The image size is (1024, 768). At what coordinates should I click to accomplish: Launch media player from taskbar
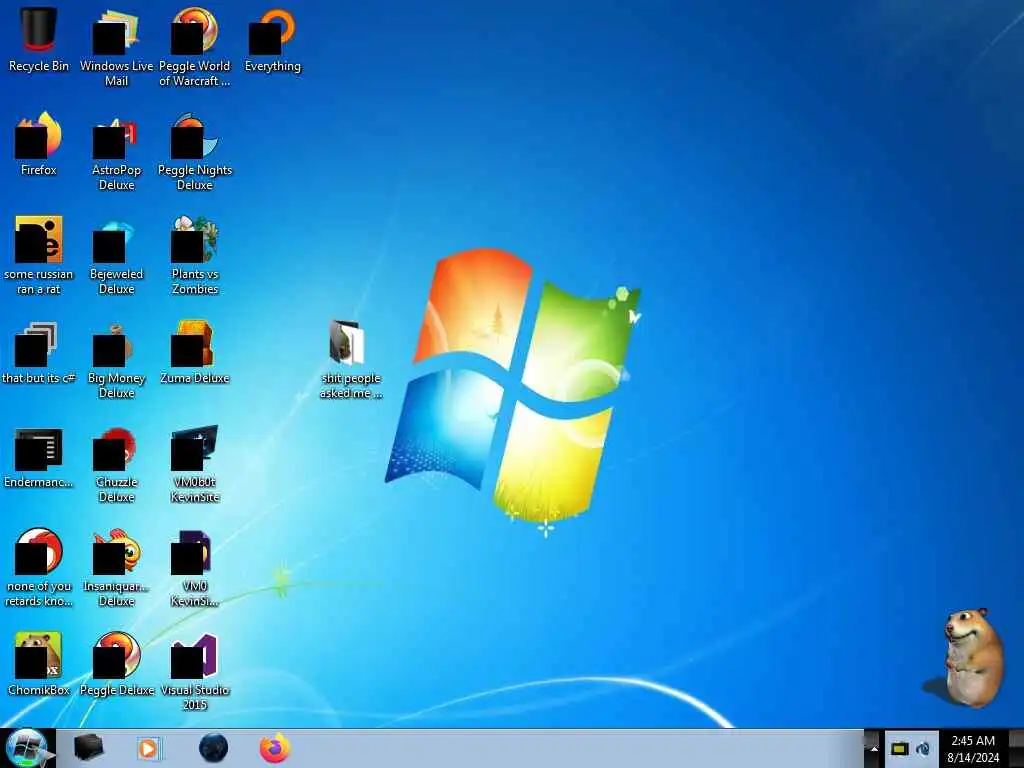pos(149,748)
